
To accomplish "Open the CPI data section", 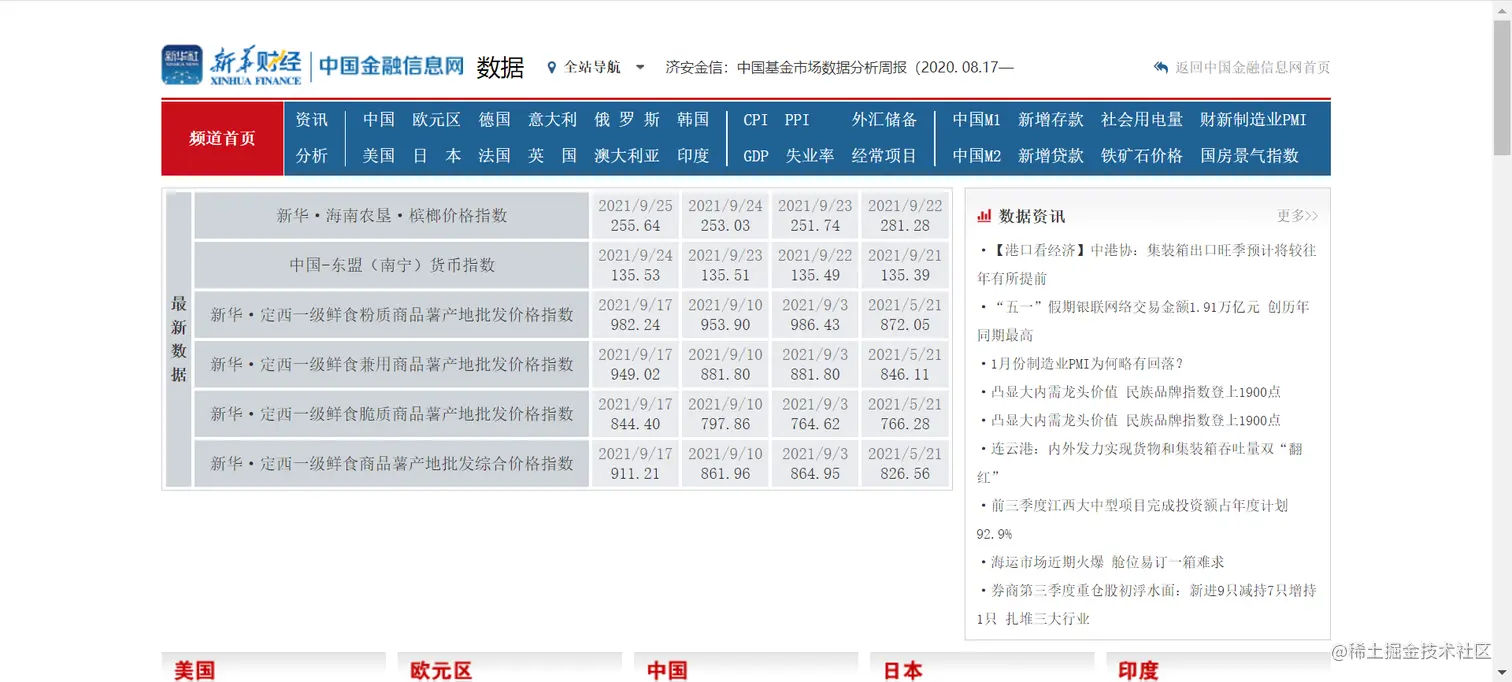I will 754,119.
